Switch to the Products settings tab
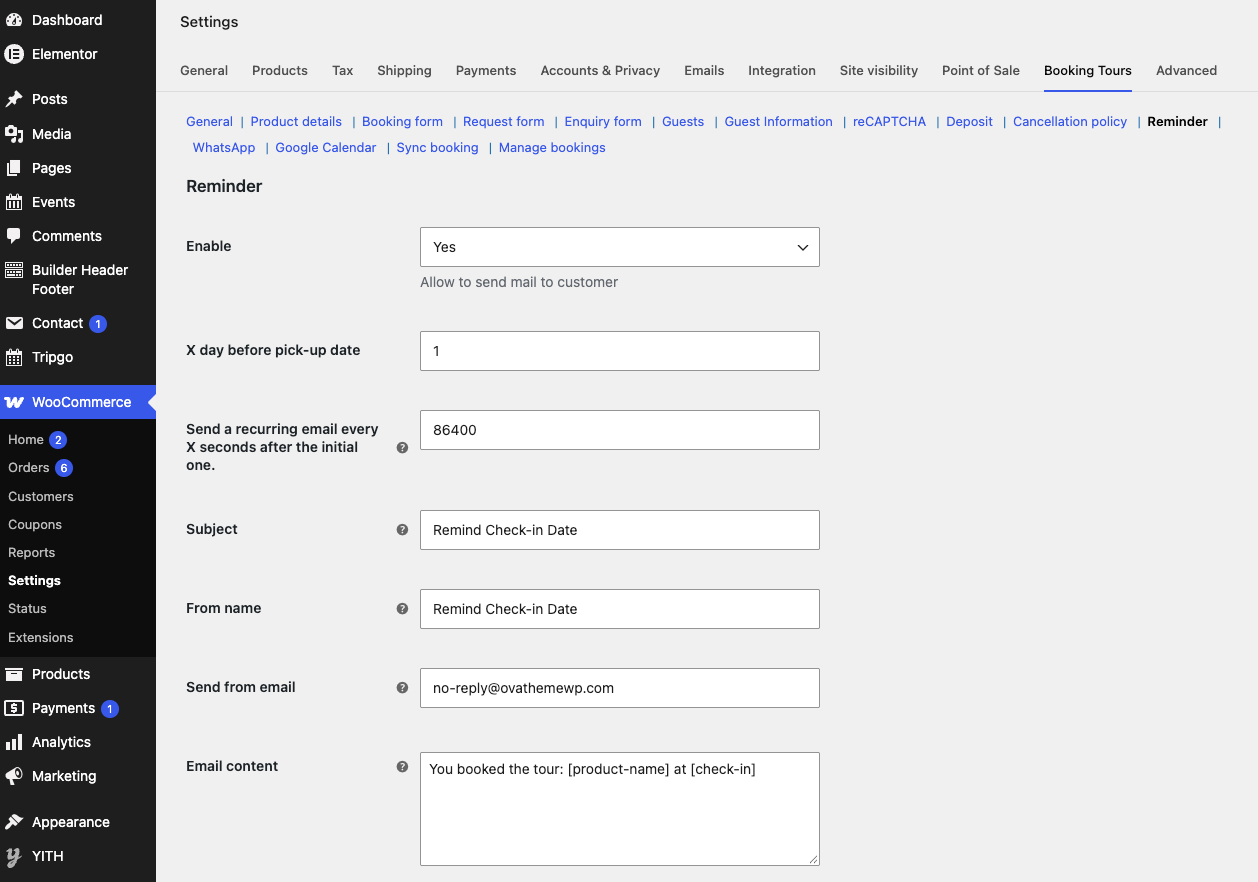 click(280, 71)
